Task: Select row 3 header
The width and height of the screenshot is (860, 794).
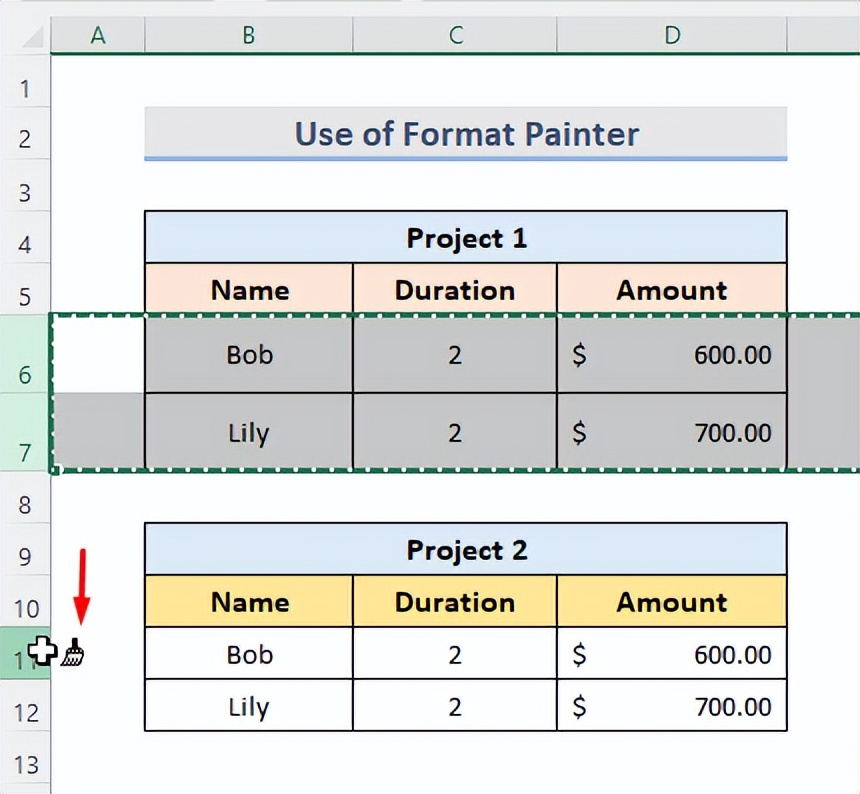Action: 25,185
